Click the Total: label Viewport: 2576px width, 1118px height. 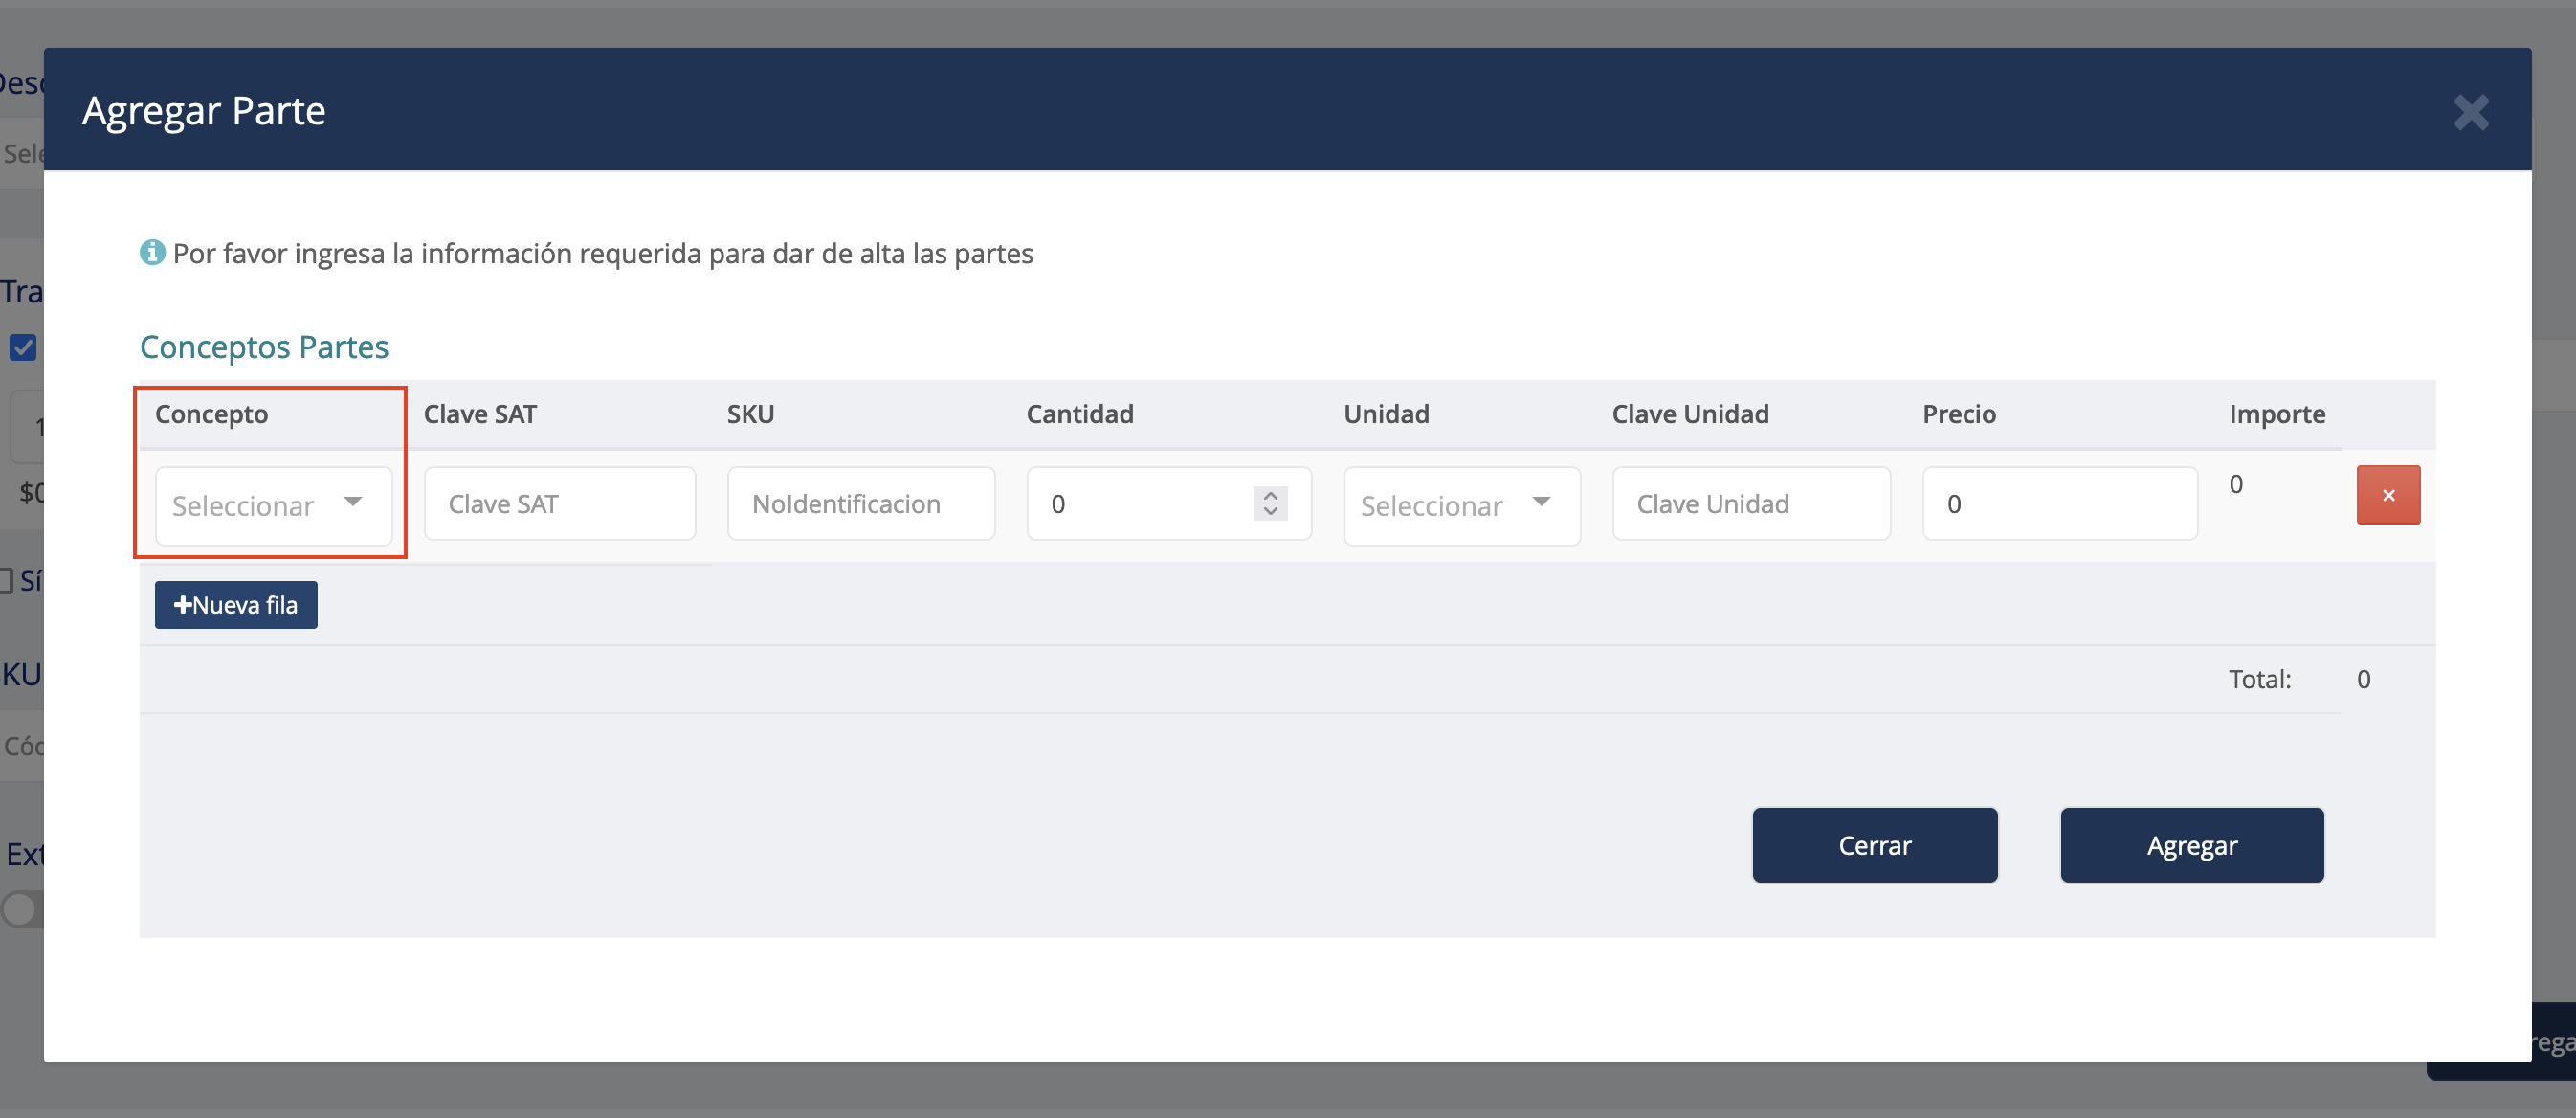coord(2260,679)
